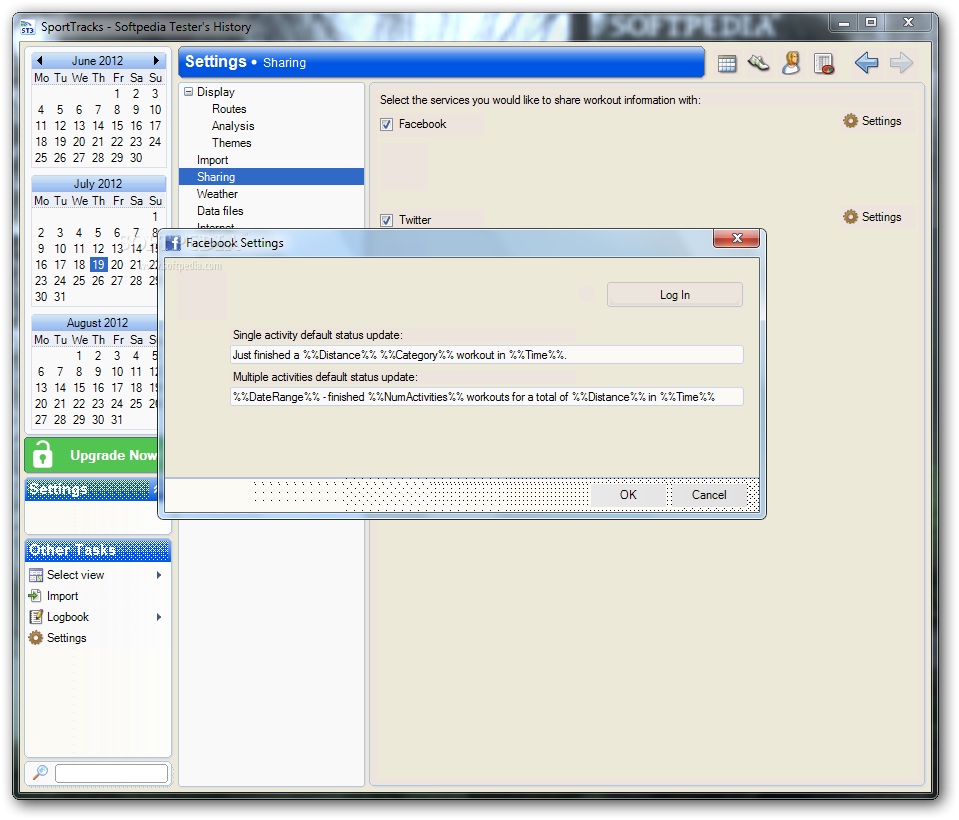Click the SportTracks app icon in title bar

point(28,27)
